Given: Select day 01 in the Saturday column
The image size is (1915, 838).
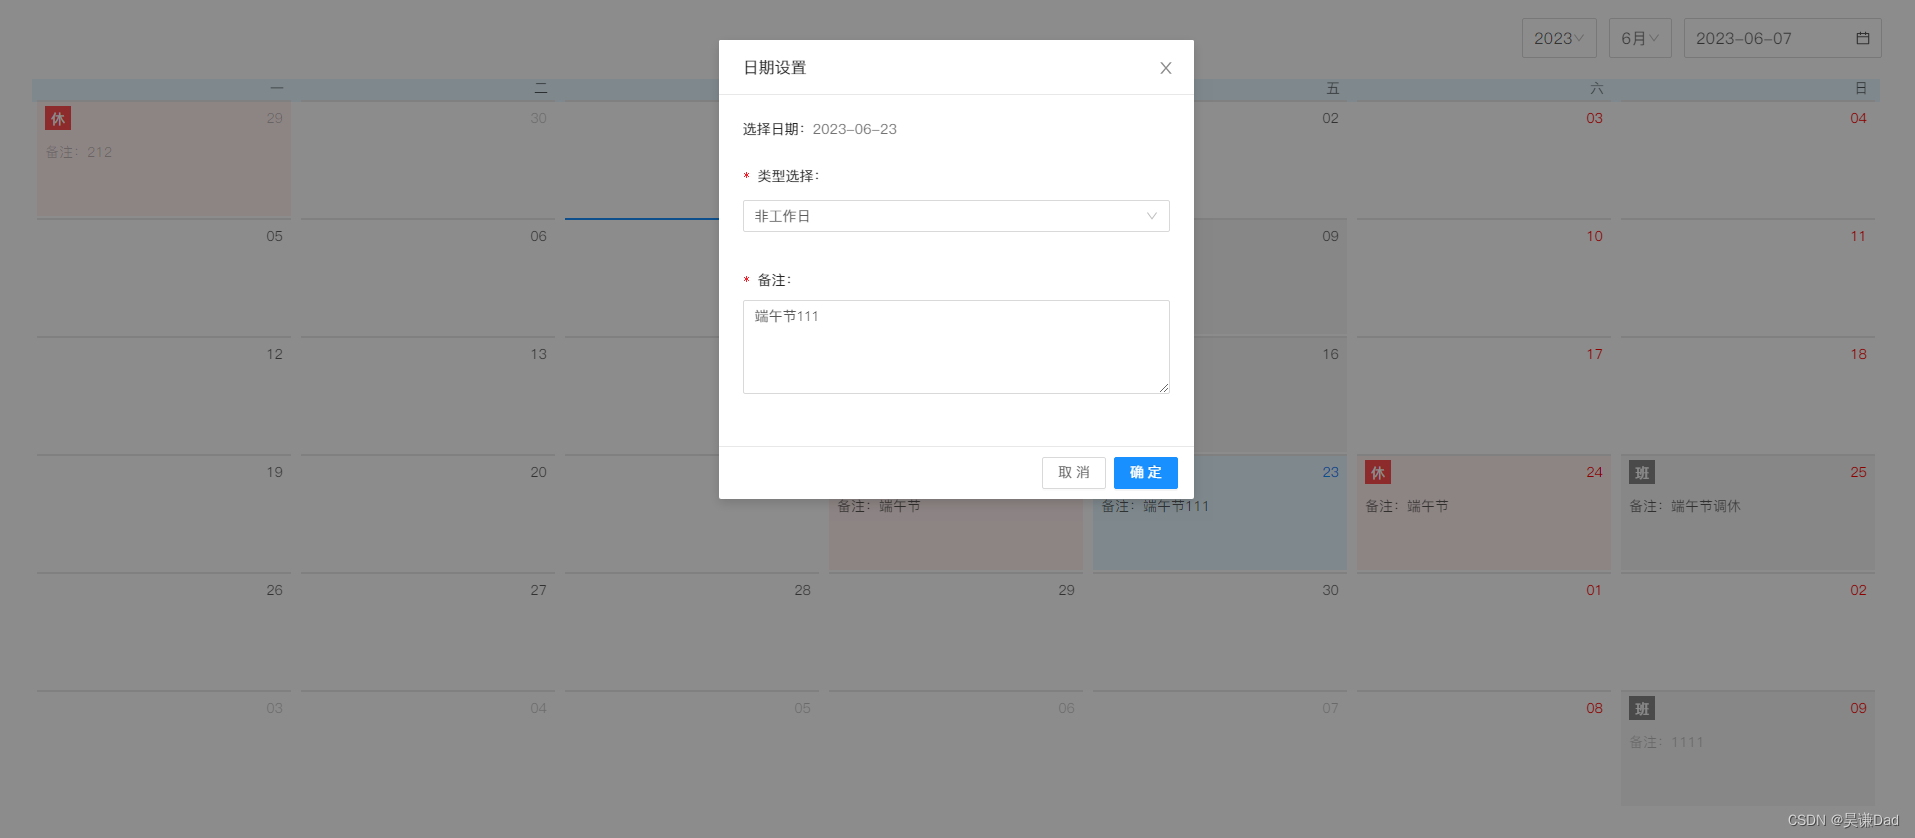Looking at the screenshot, I should [1484, 631].
